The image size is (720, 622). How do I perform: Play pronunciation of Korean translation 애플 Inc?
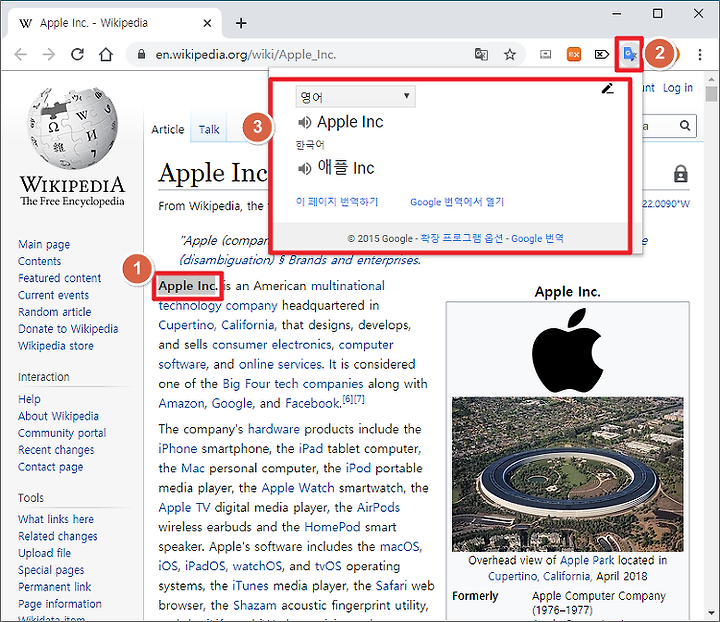click(x=304, y=168)
